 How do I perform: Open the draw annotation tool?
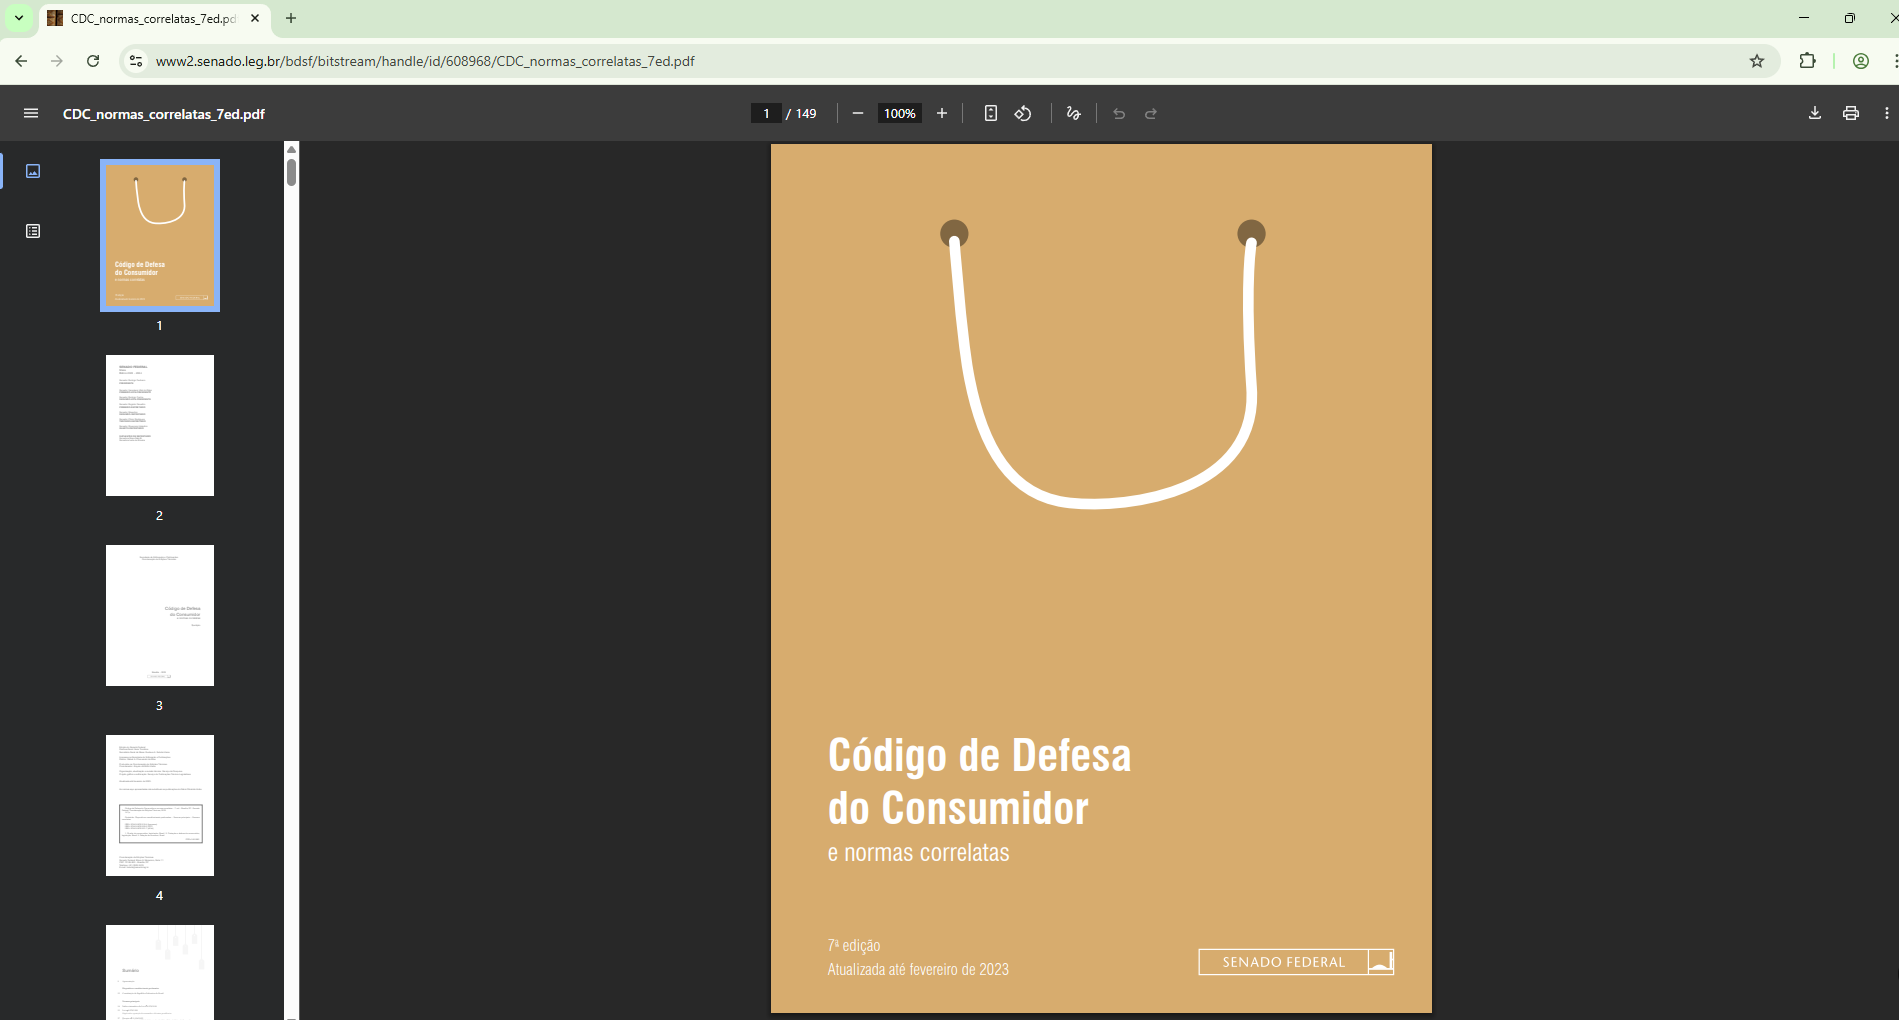pos(1073,114)
